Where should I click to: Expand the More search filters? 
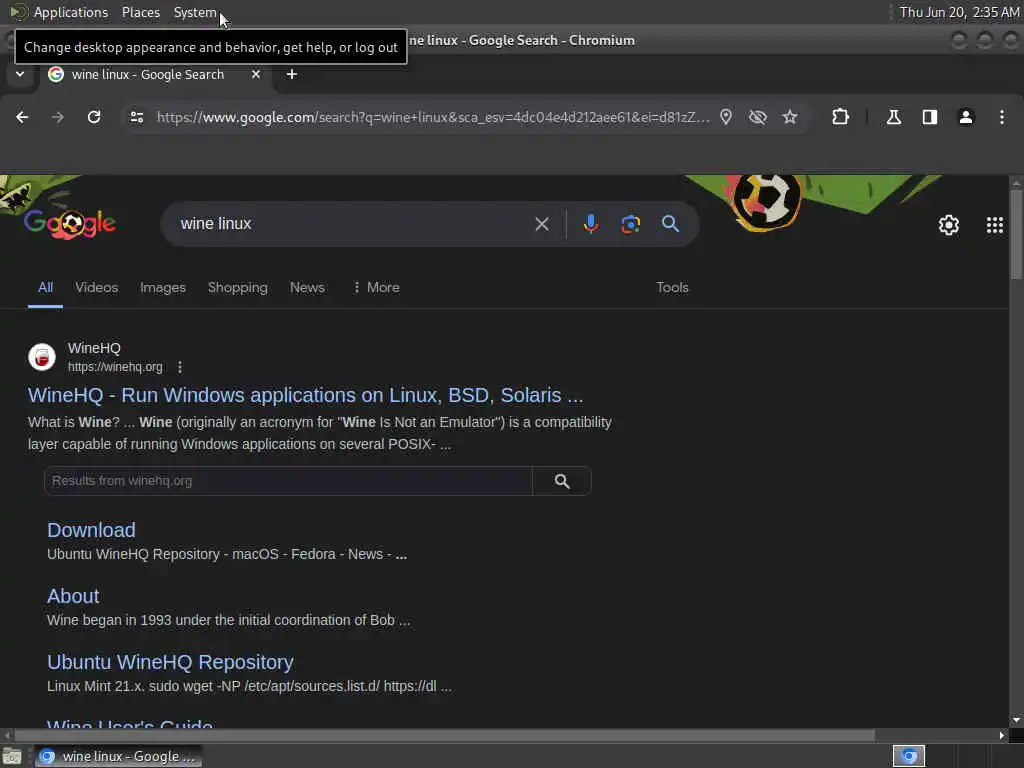(x=376, y=287)
